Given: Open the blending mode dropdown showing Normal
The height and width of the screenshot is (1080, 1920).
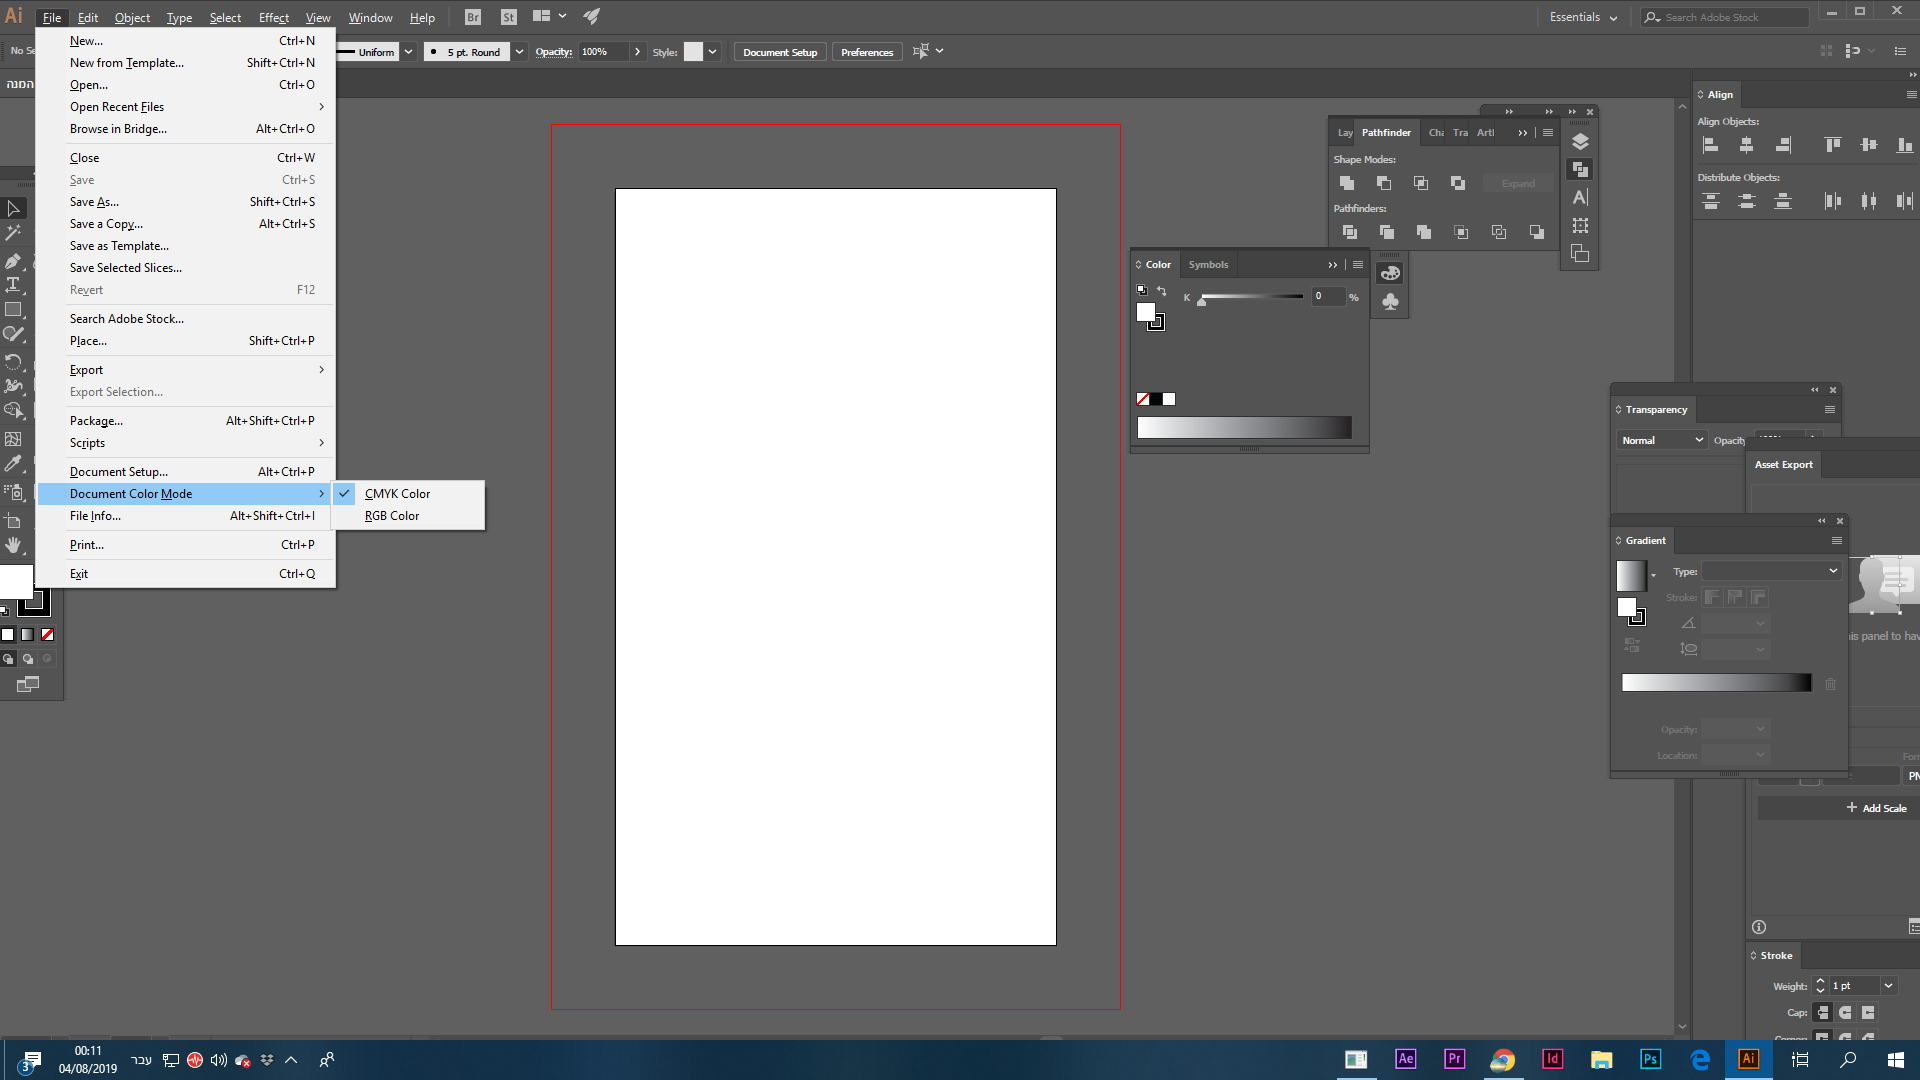Looking at the screenshot, I should (1660, 440).
